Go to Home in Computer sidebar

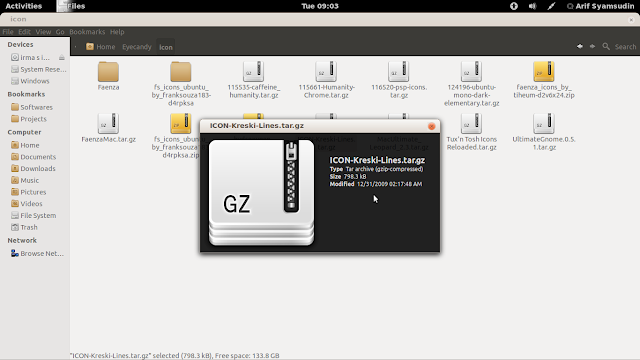pos(25,145)
